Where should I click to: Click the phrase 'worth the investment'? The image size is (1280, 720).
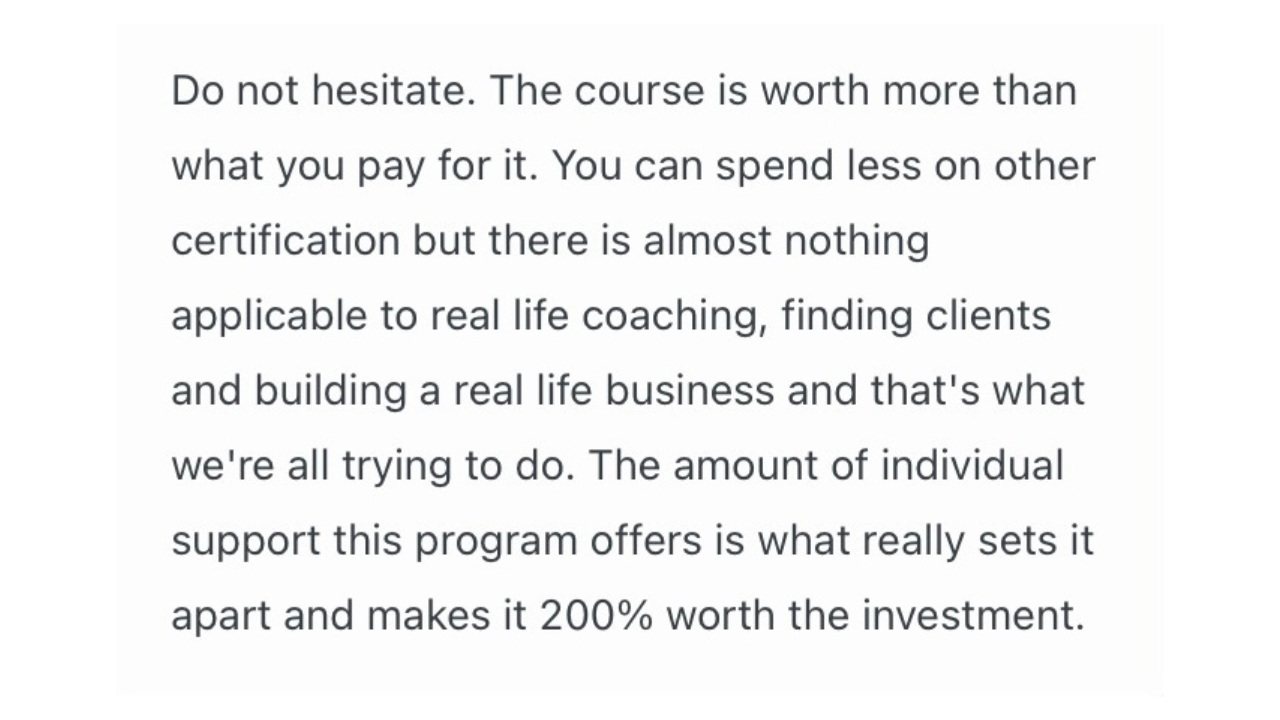pyautogui.click(x=875, y=617)
